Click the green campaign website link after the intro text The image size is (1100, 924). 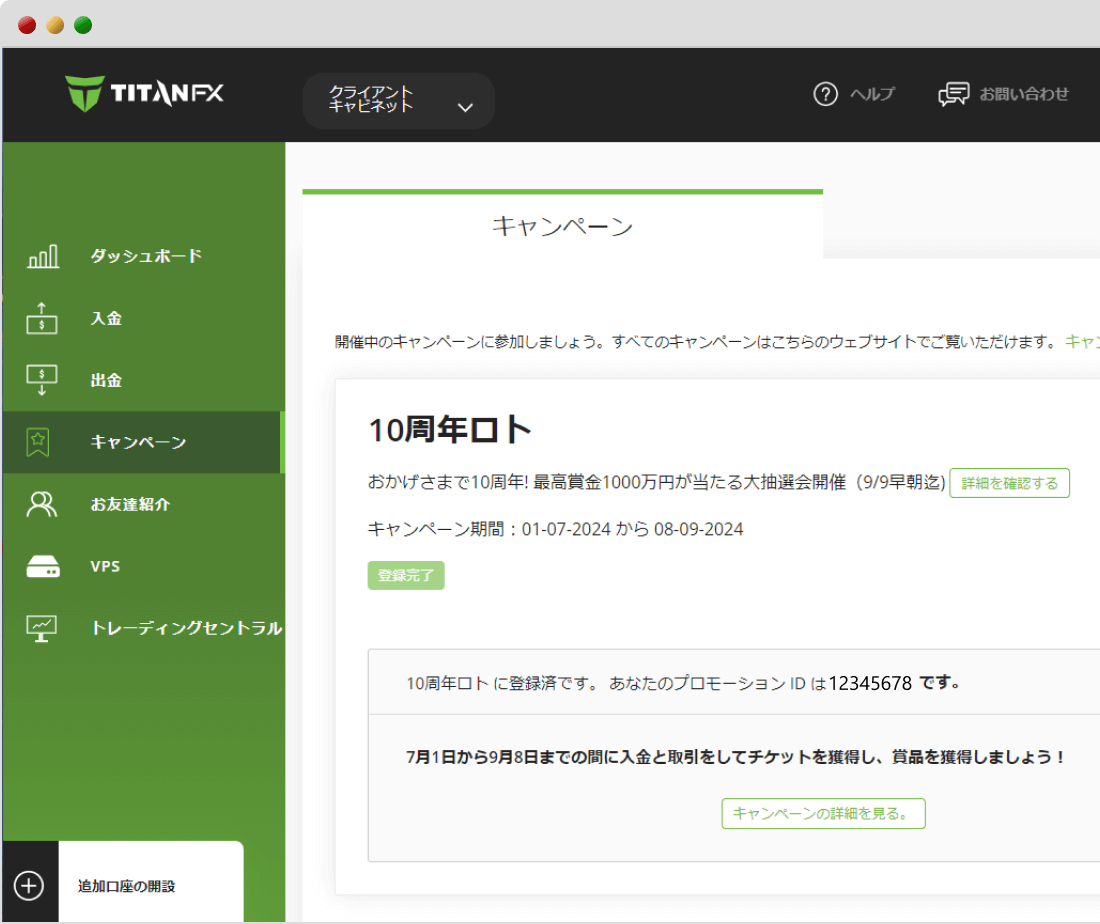pyautogui.click(x=1082, y=342)
